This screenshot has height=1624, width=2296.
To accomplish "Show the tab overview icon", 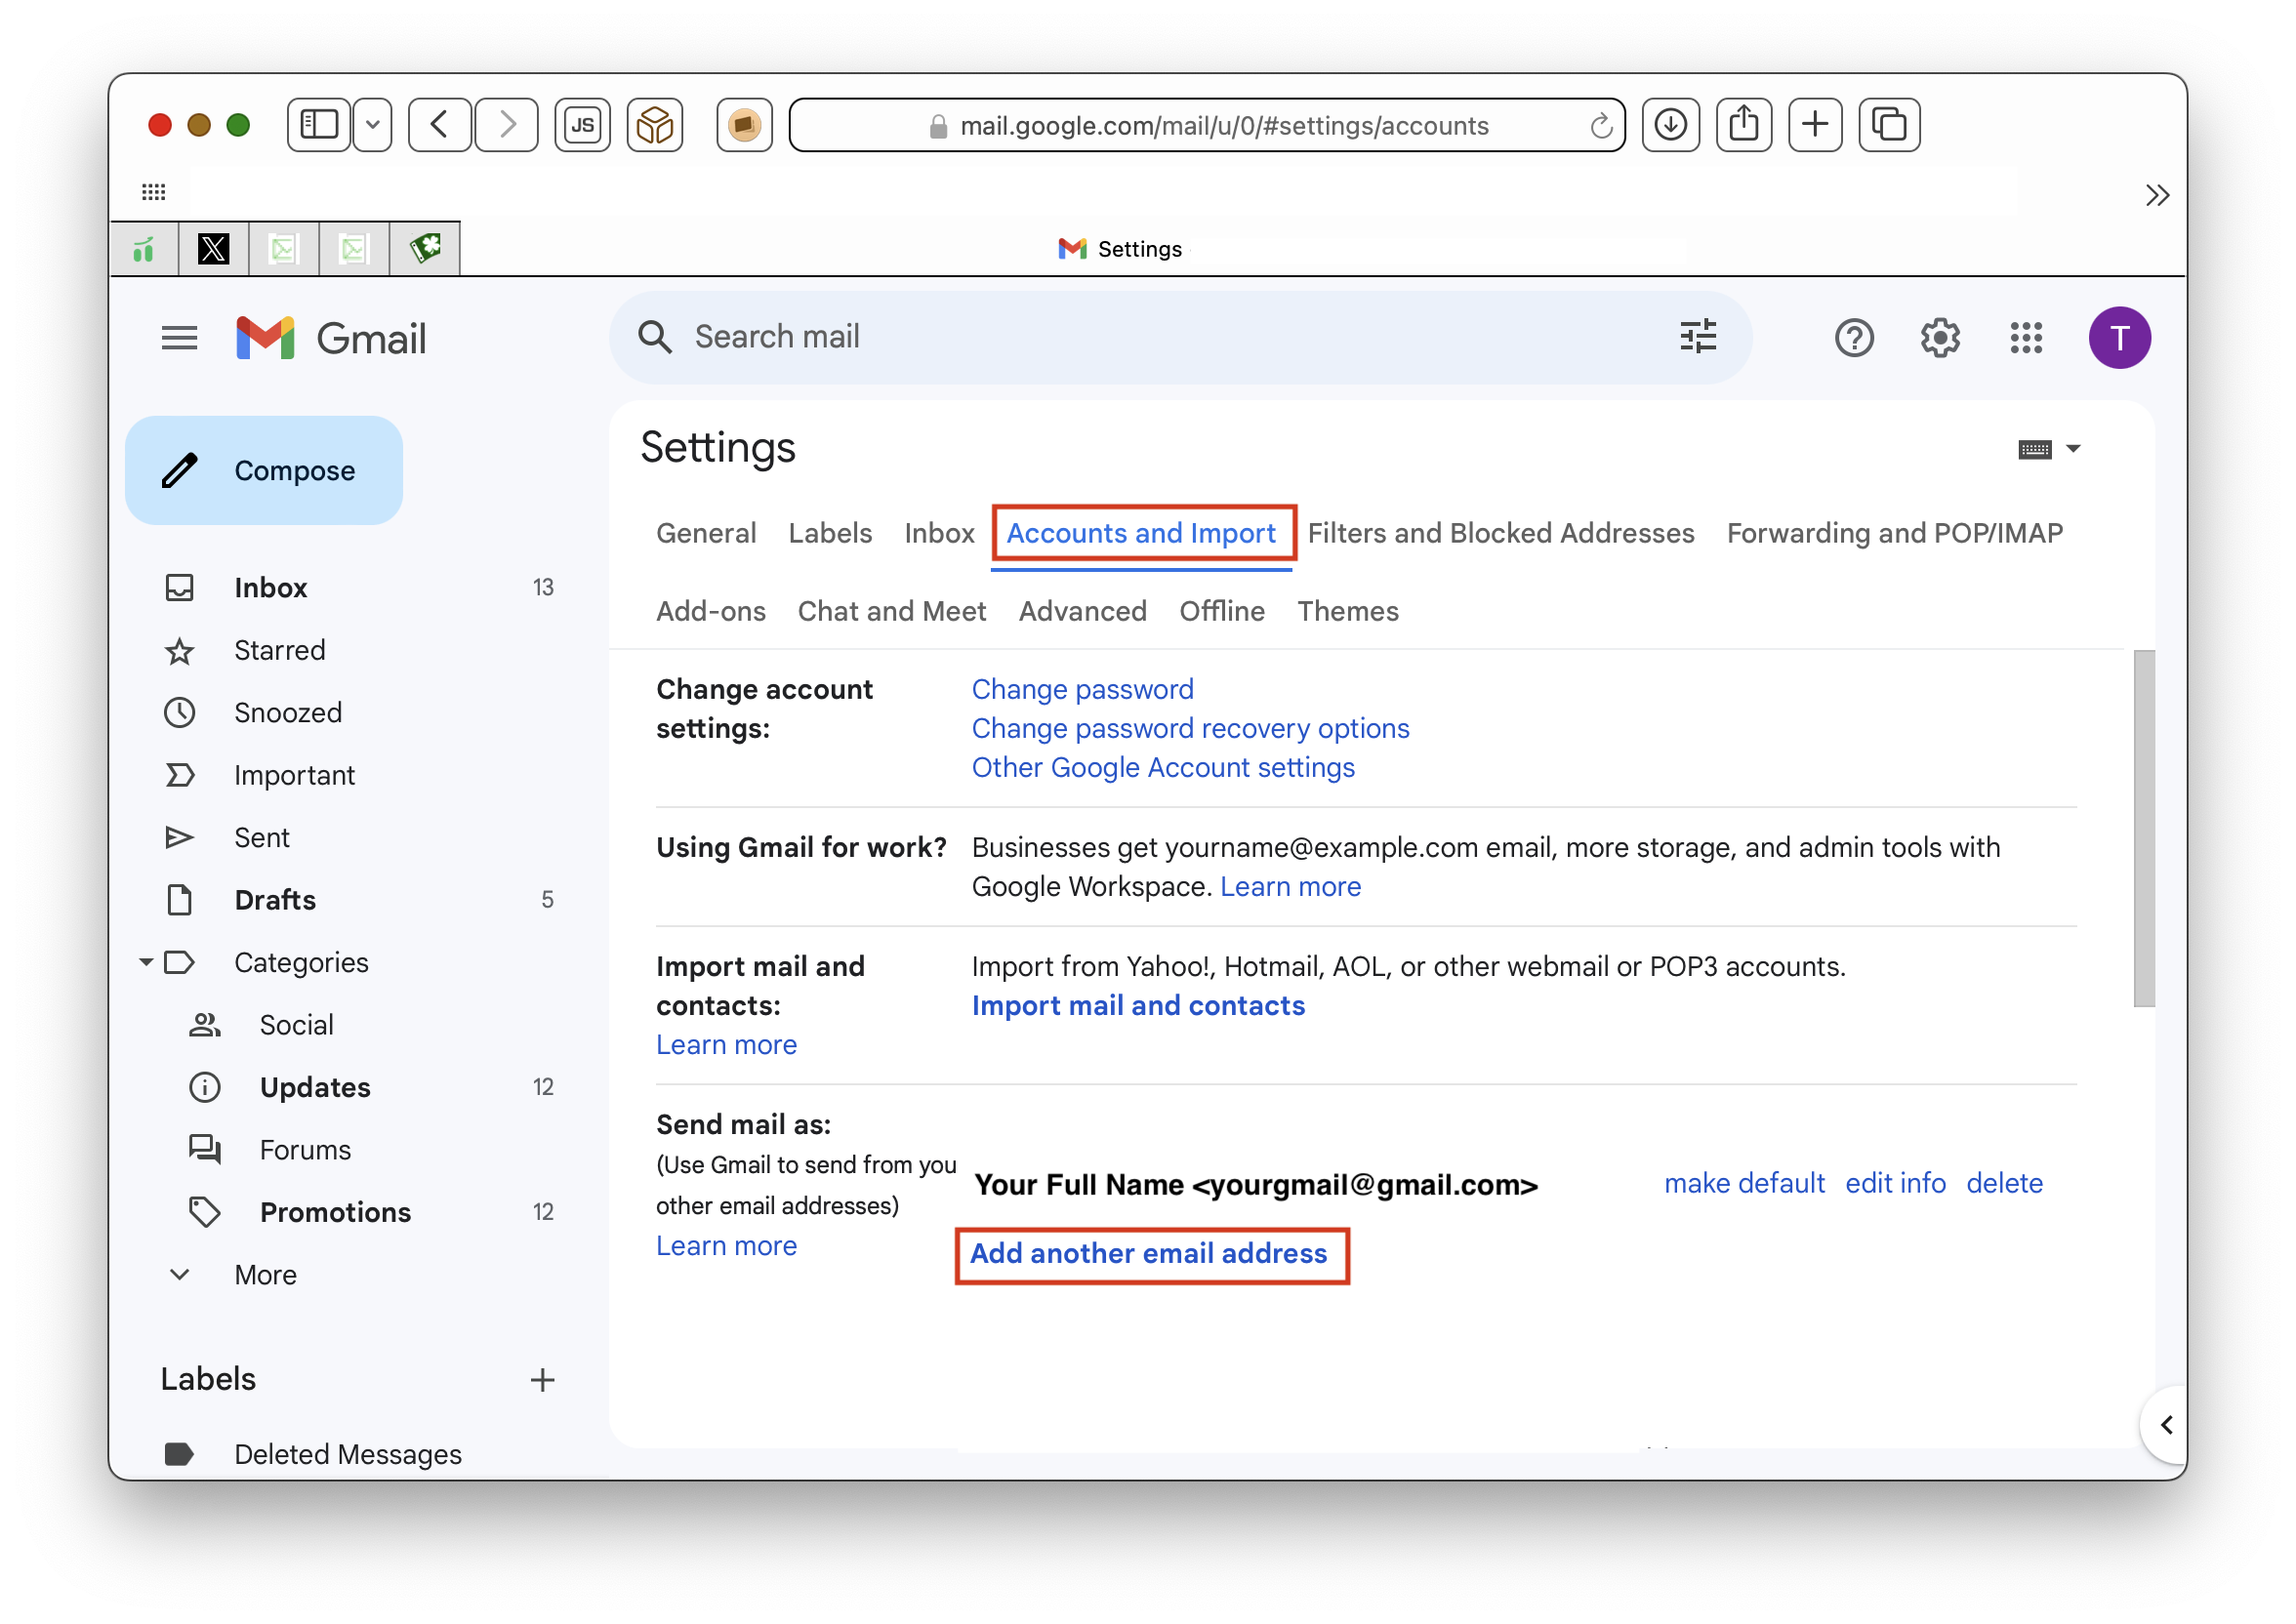I will coord(1889,125).
